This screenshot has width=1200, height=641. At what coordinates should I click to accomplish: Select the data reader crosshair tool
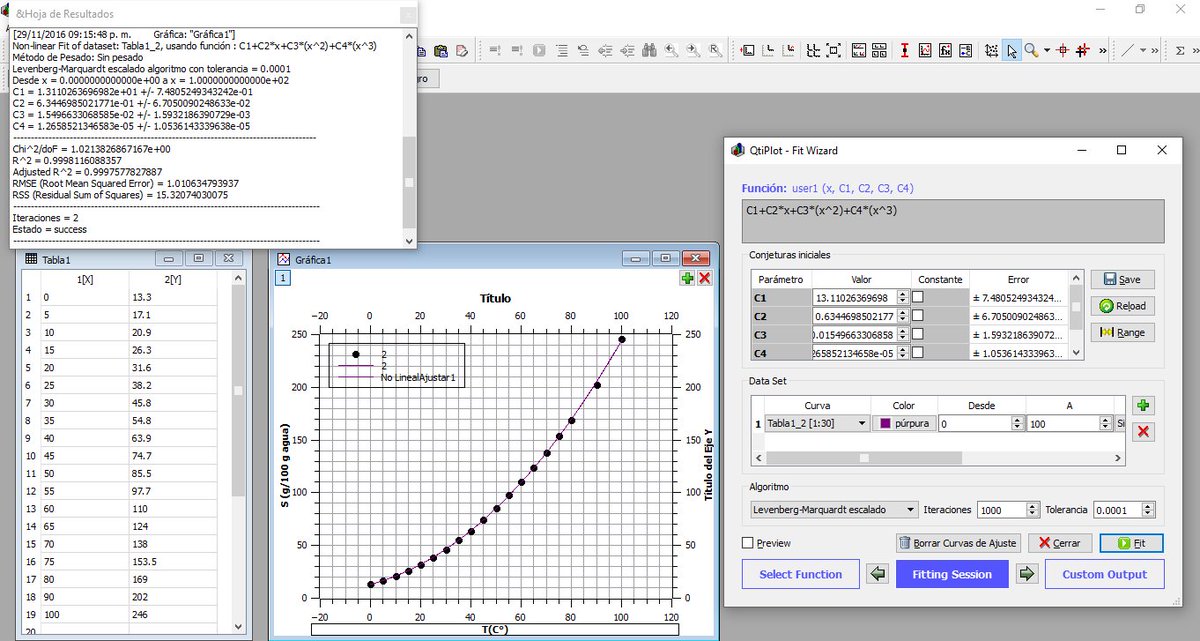[1063, 50]
